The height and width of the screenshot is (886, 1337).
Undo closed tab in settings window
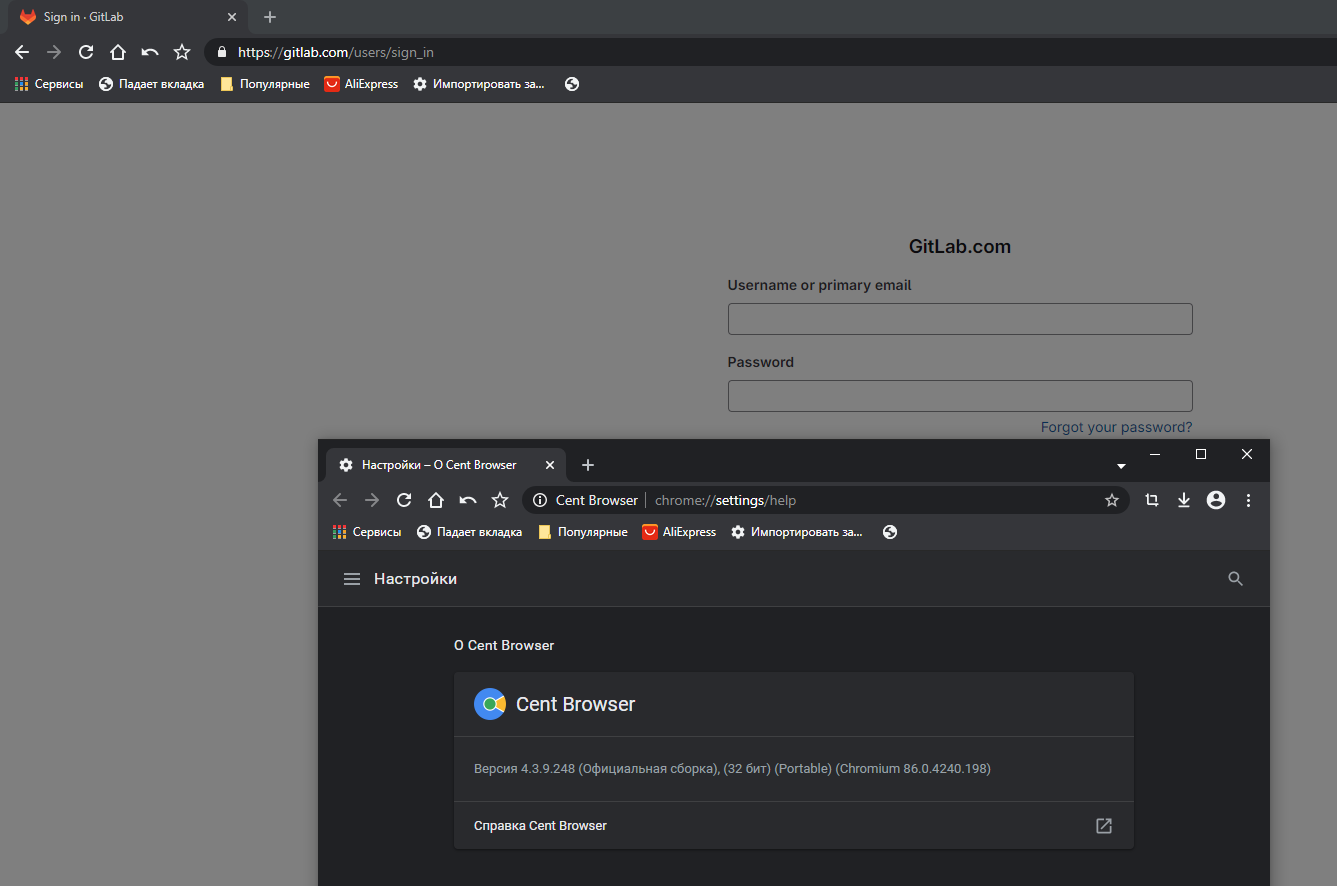[468, 500]
